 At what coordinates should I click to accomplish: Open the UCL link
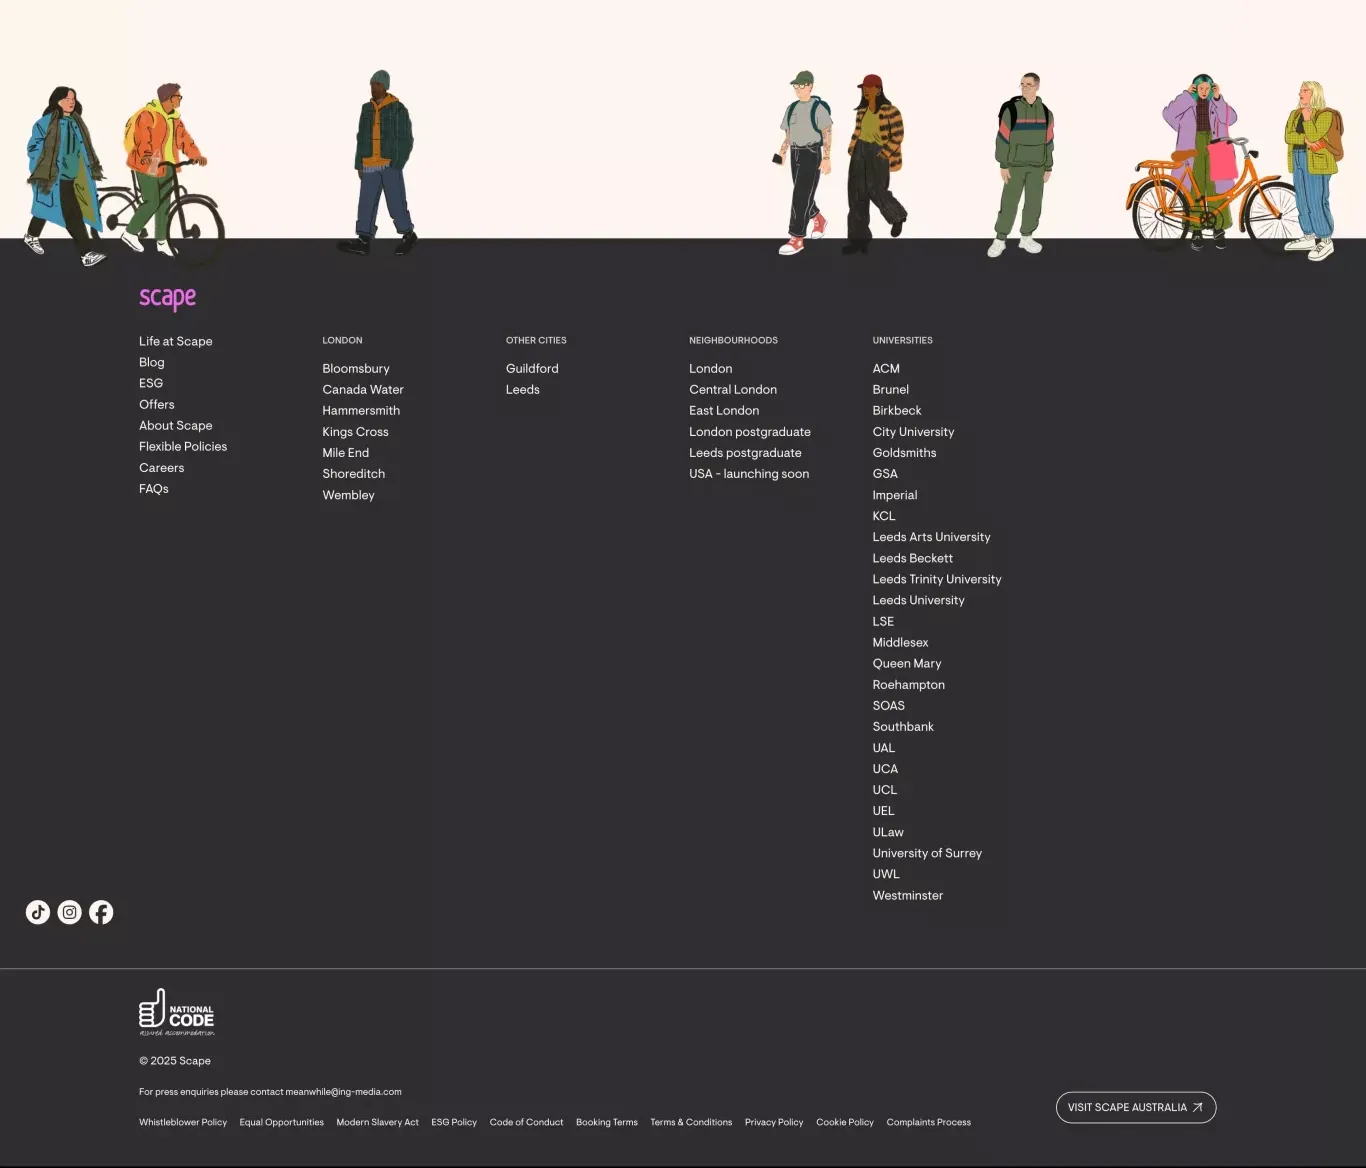tap(885, 789)
